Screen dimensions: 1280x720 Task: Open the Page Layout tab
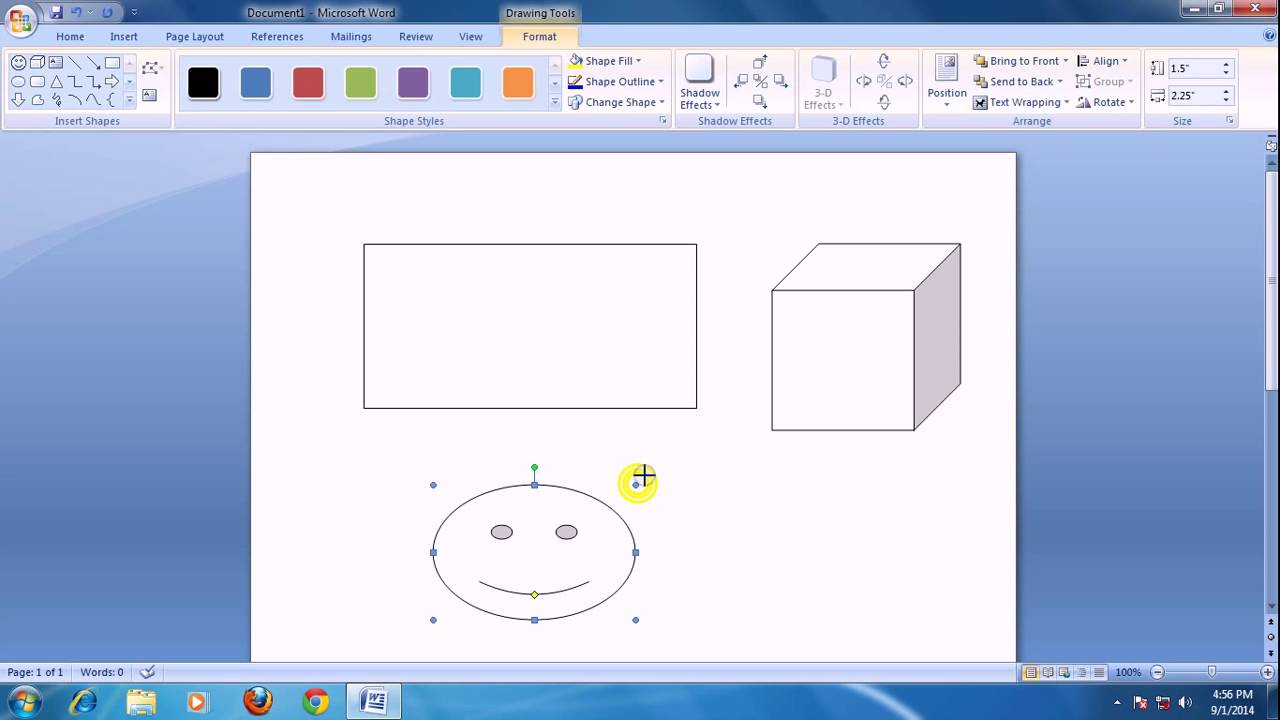tap(195, 37)
